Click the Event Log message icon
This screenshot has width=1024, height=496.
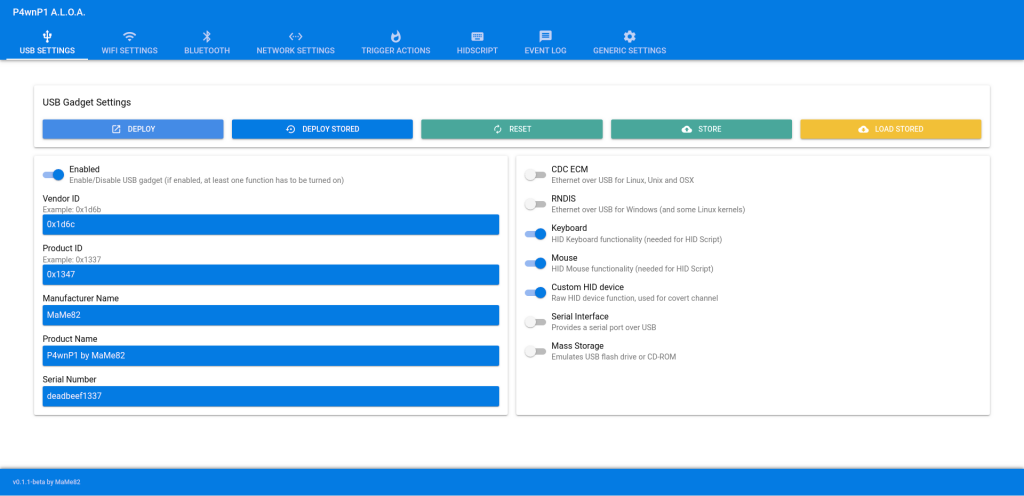click(545, 36)
